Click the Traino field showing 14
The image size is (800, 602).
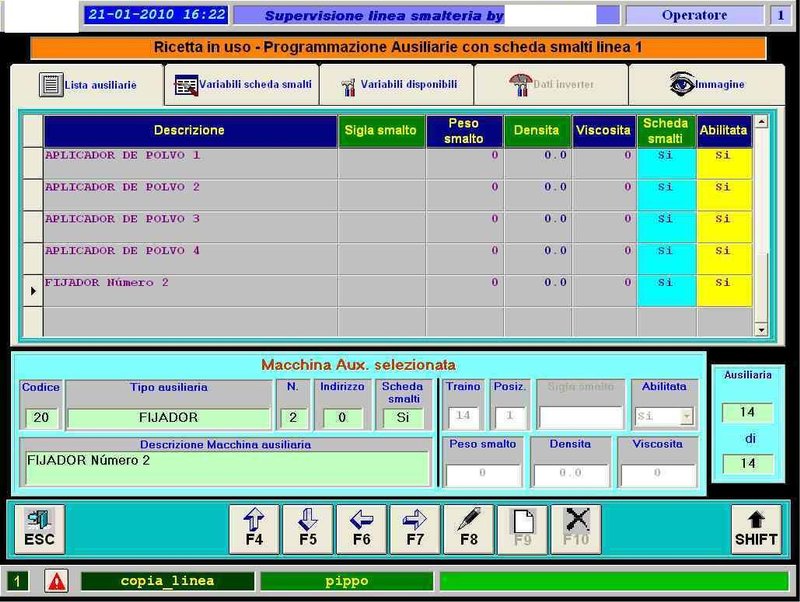click(463, 416)
